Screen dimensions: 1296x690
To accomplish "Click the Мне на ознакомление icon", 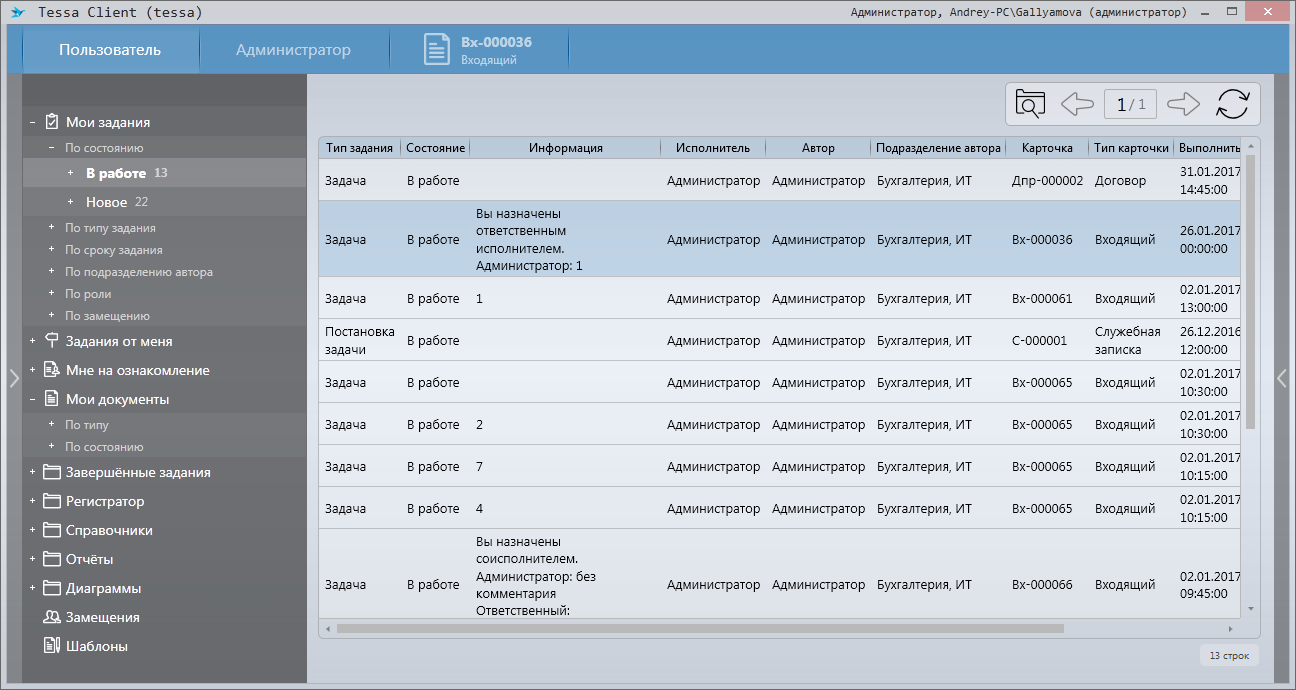I will pos(52,370).
